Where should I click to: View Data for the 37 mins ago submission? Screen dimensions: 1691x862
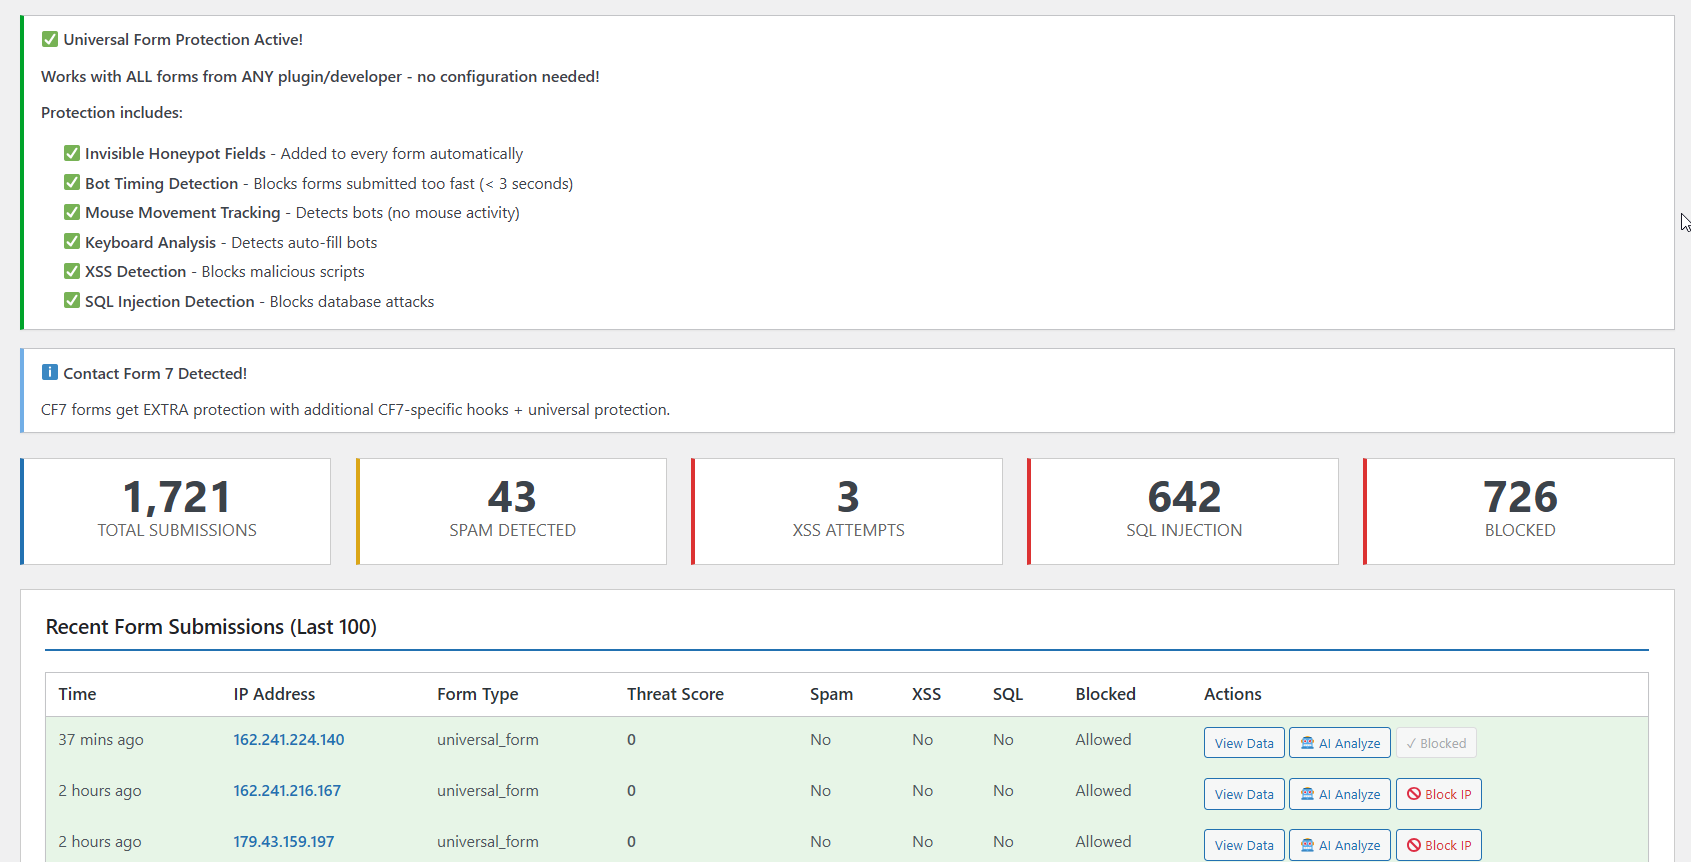pos(1244,743)
